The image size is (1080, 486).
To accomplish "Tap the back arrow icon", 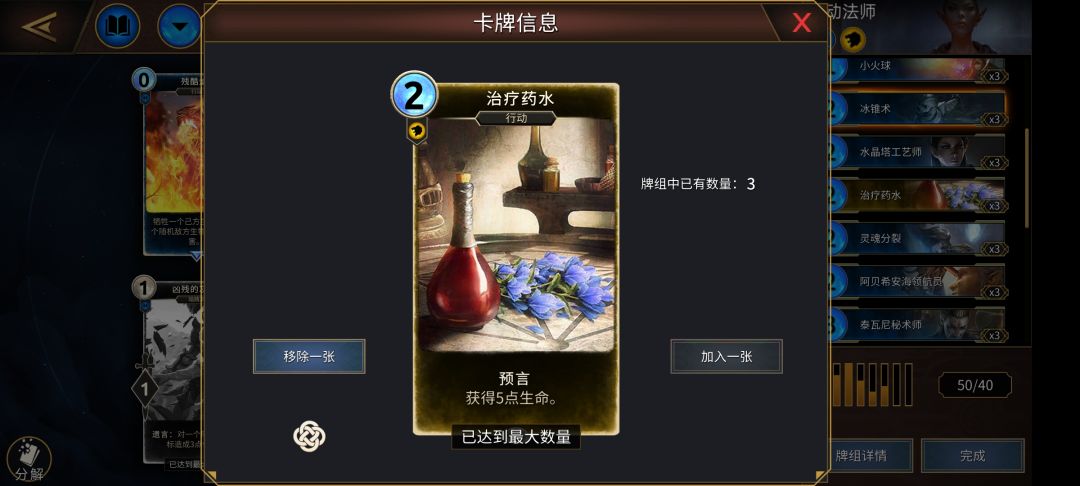I will (x=39, y=26).
